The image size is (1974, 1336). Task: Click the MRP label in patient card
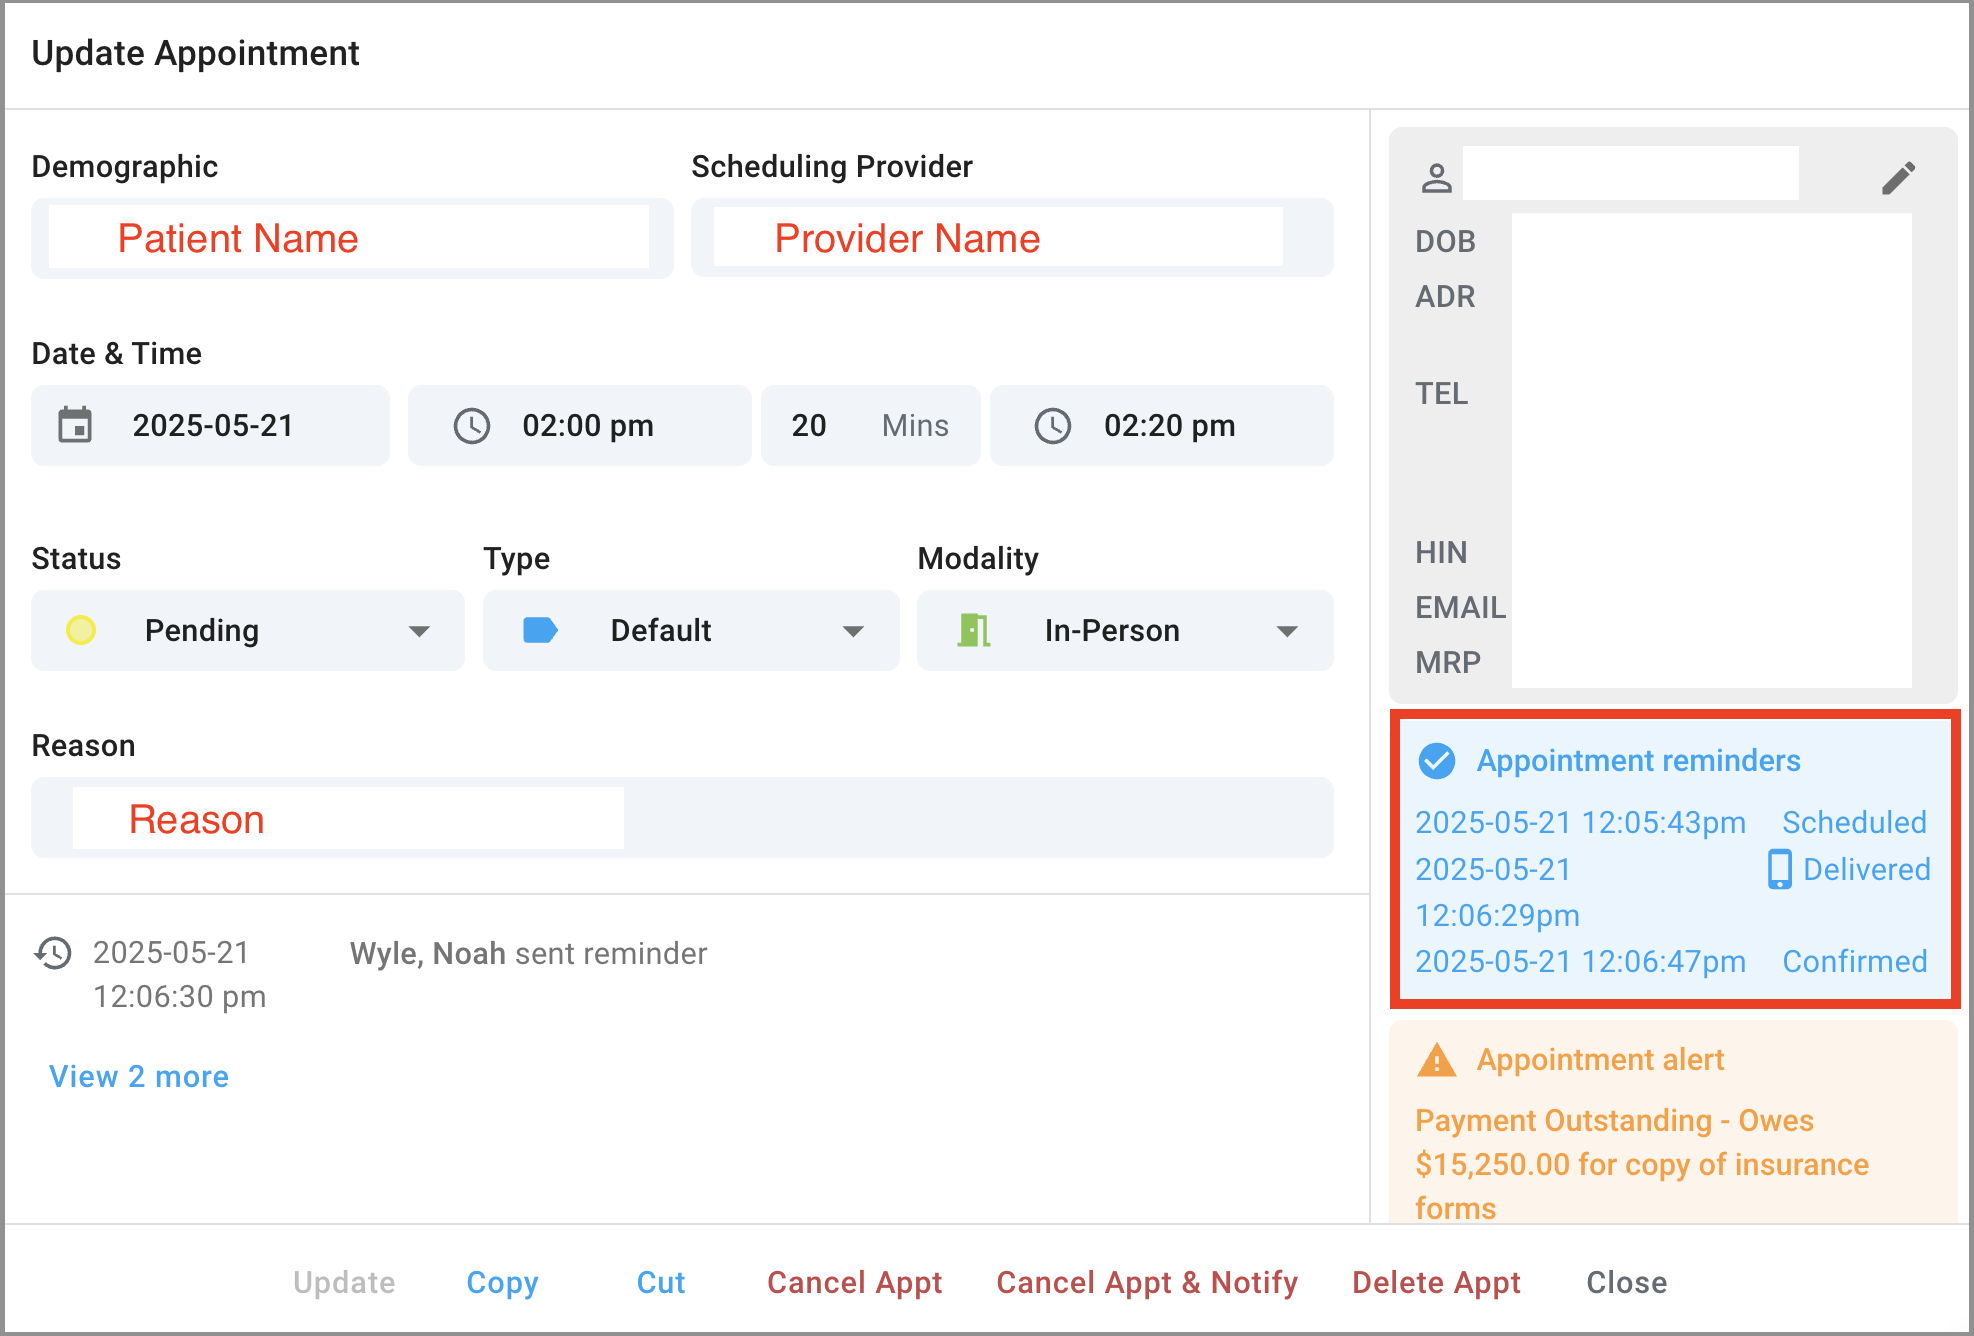click(x=1447, y=662)
